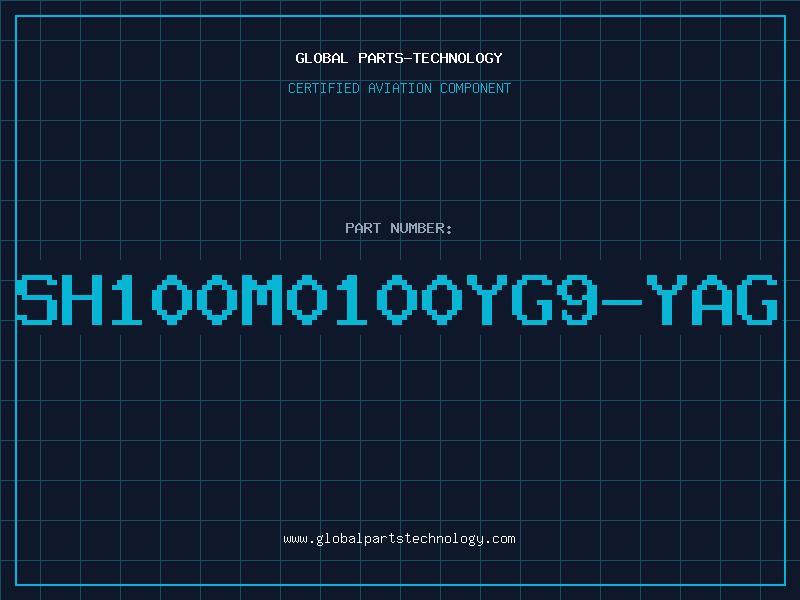Select the 'YAG' suffix of part number
The image size is (800, 600).
click(x=712, y=299)
